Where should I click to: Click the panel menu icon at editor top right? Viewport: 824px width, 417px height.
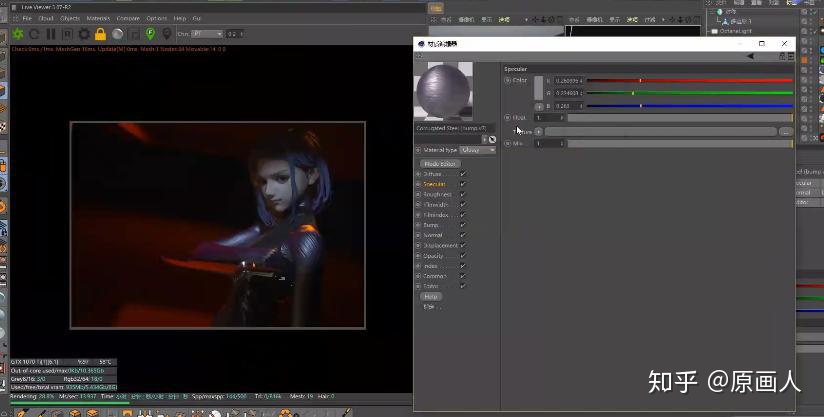click(x=791, y=56)
